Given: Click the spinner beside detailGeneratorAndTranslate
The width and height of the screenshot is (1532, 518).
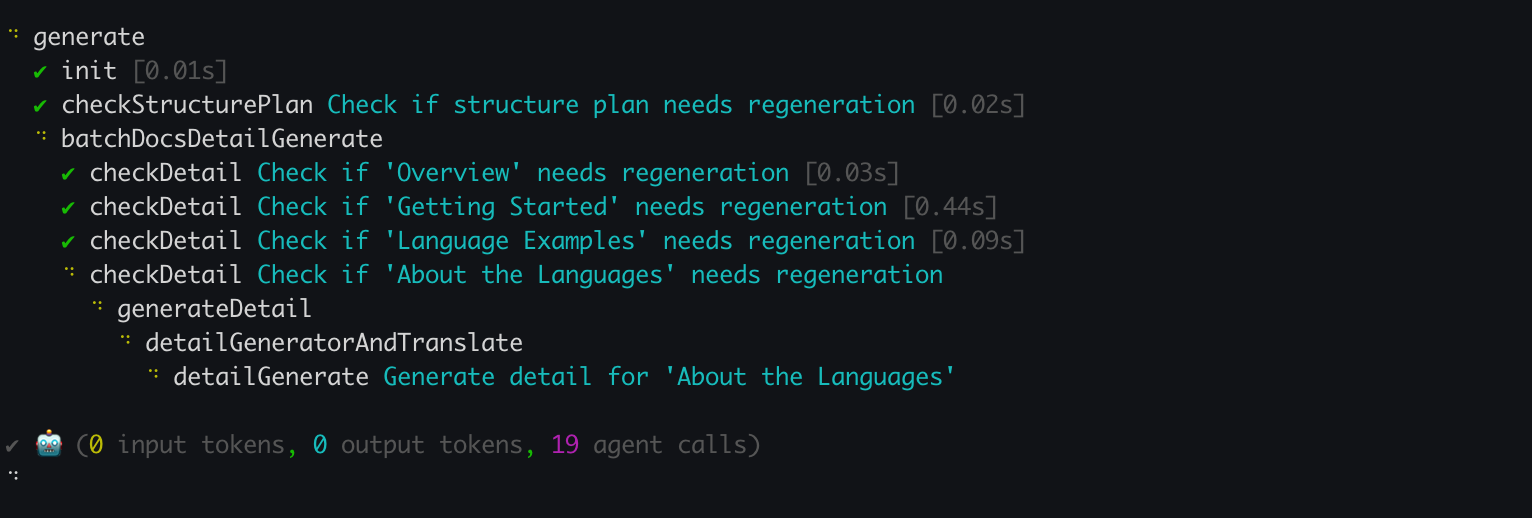Looking at the screenshot, I should point(126,340).
